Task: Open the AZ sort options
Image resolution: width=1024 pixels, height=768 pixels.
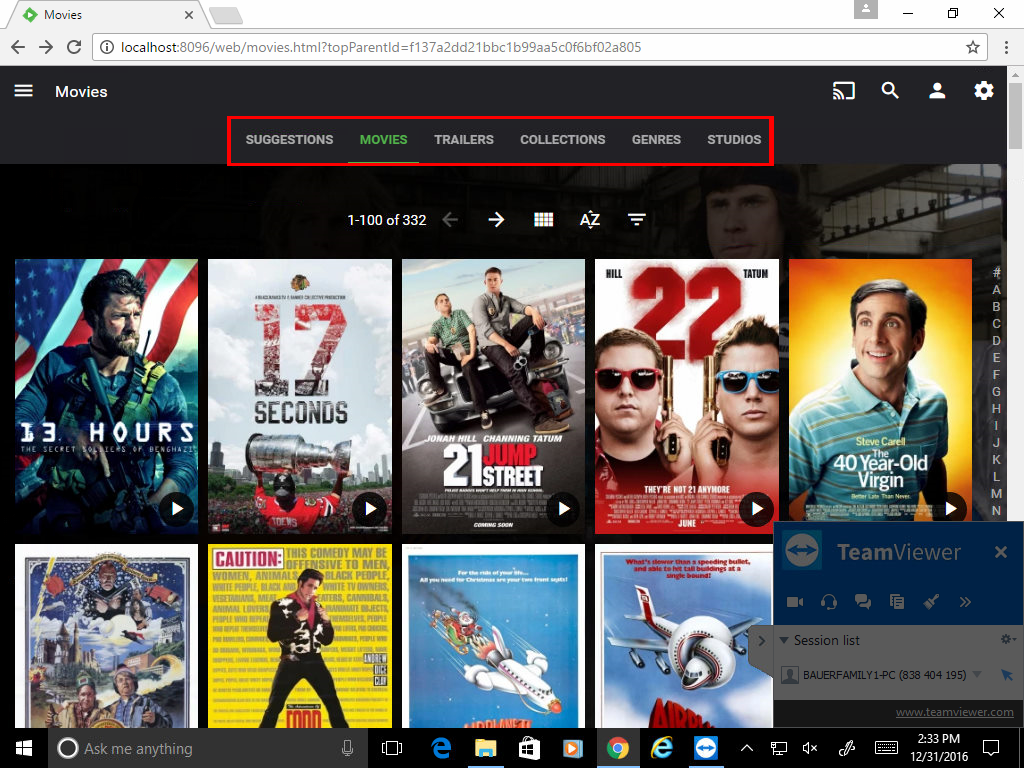Action: (x=590, y=220)
